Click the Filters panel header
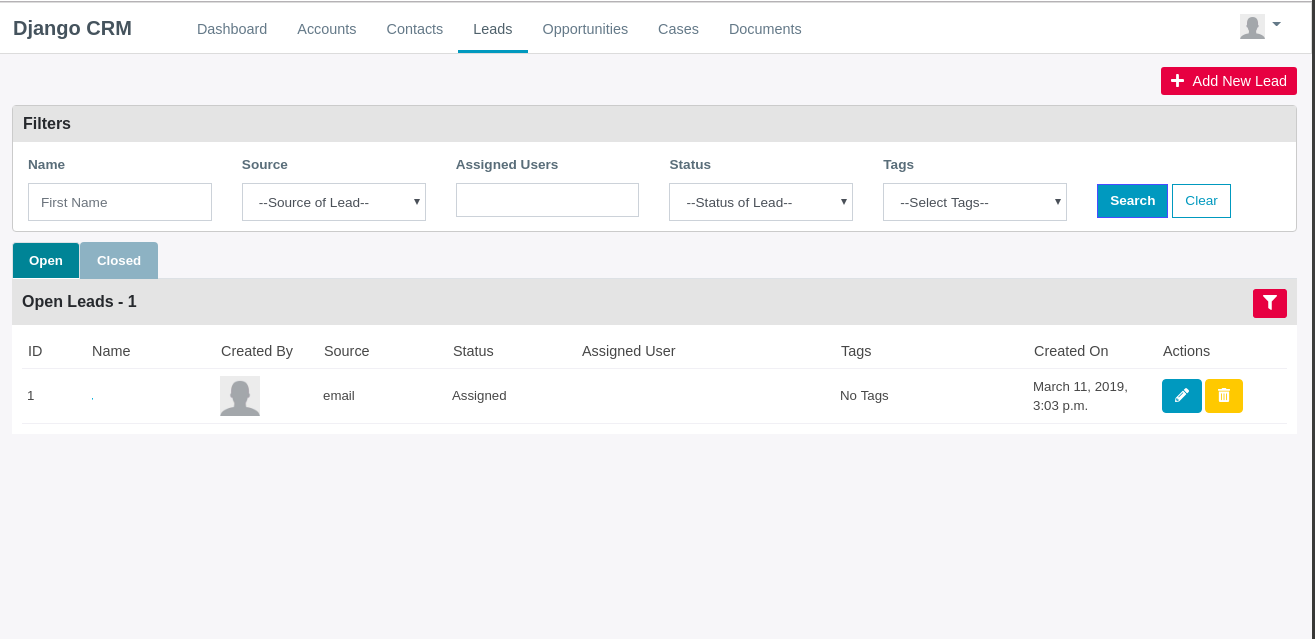The height and width of the screenshot is (639, 1315). click(654, 124)
